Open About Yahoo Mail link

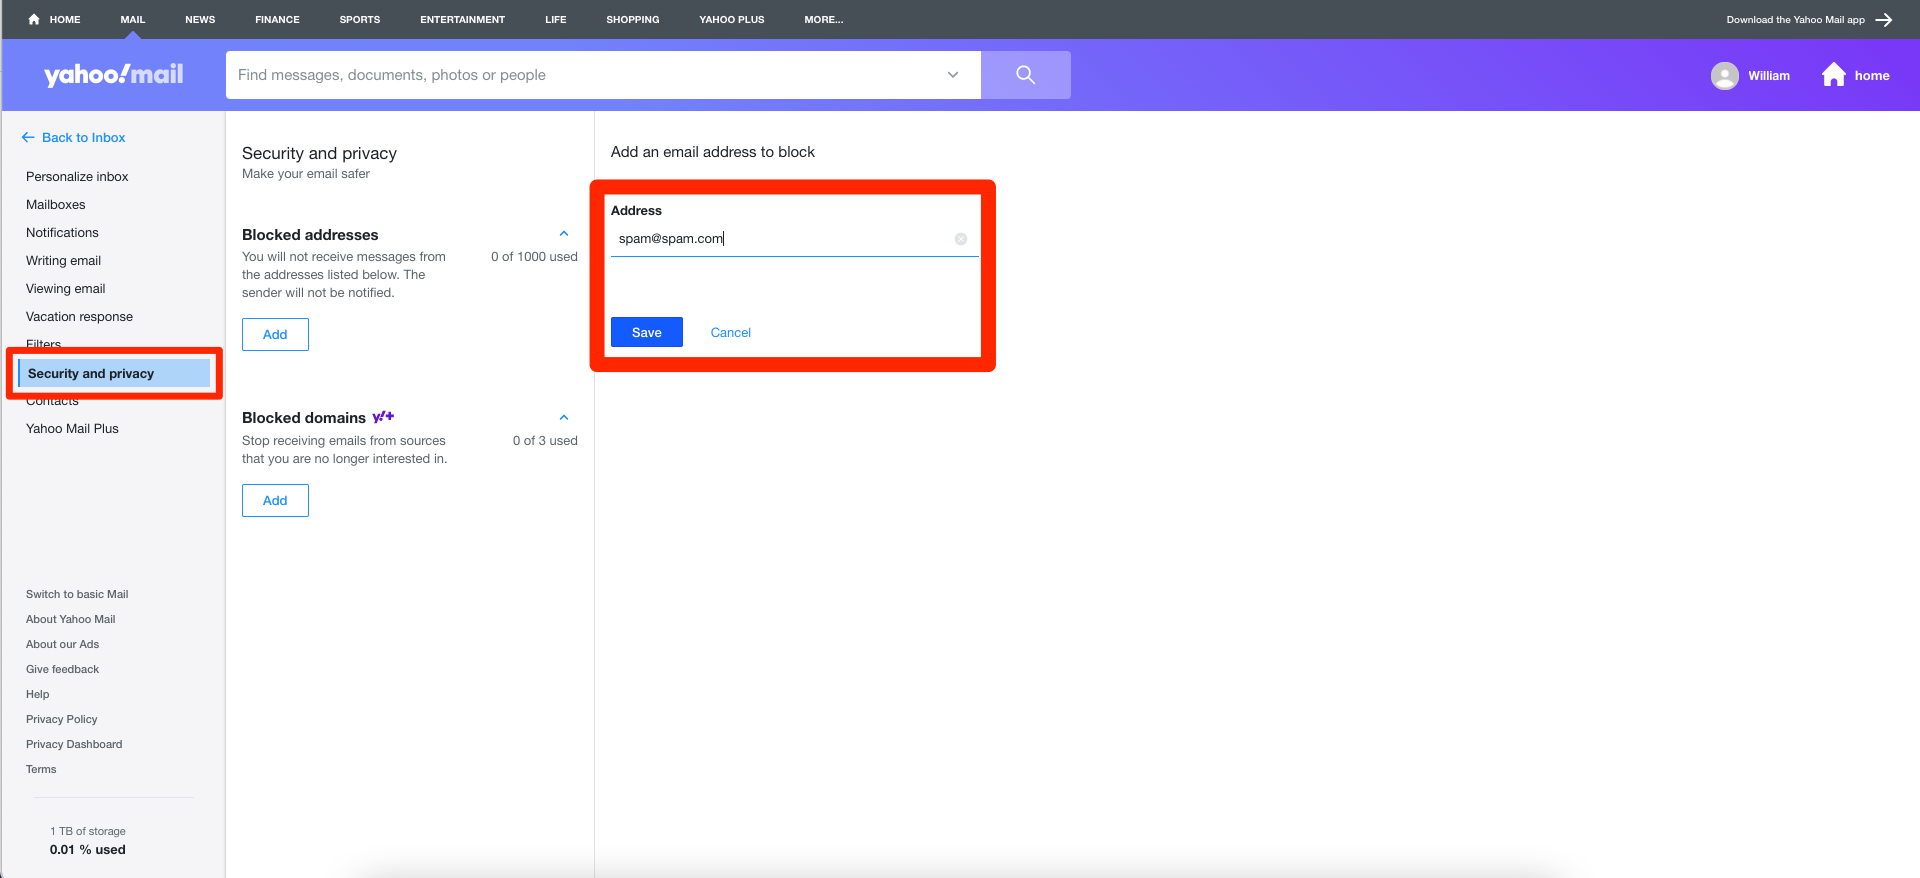point(70,619)
